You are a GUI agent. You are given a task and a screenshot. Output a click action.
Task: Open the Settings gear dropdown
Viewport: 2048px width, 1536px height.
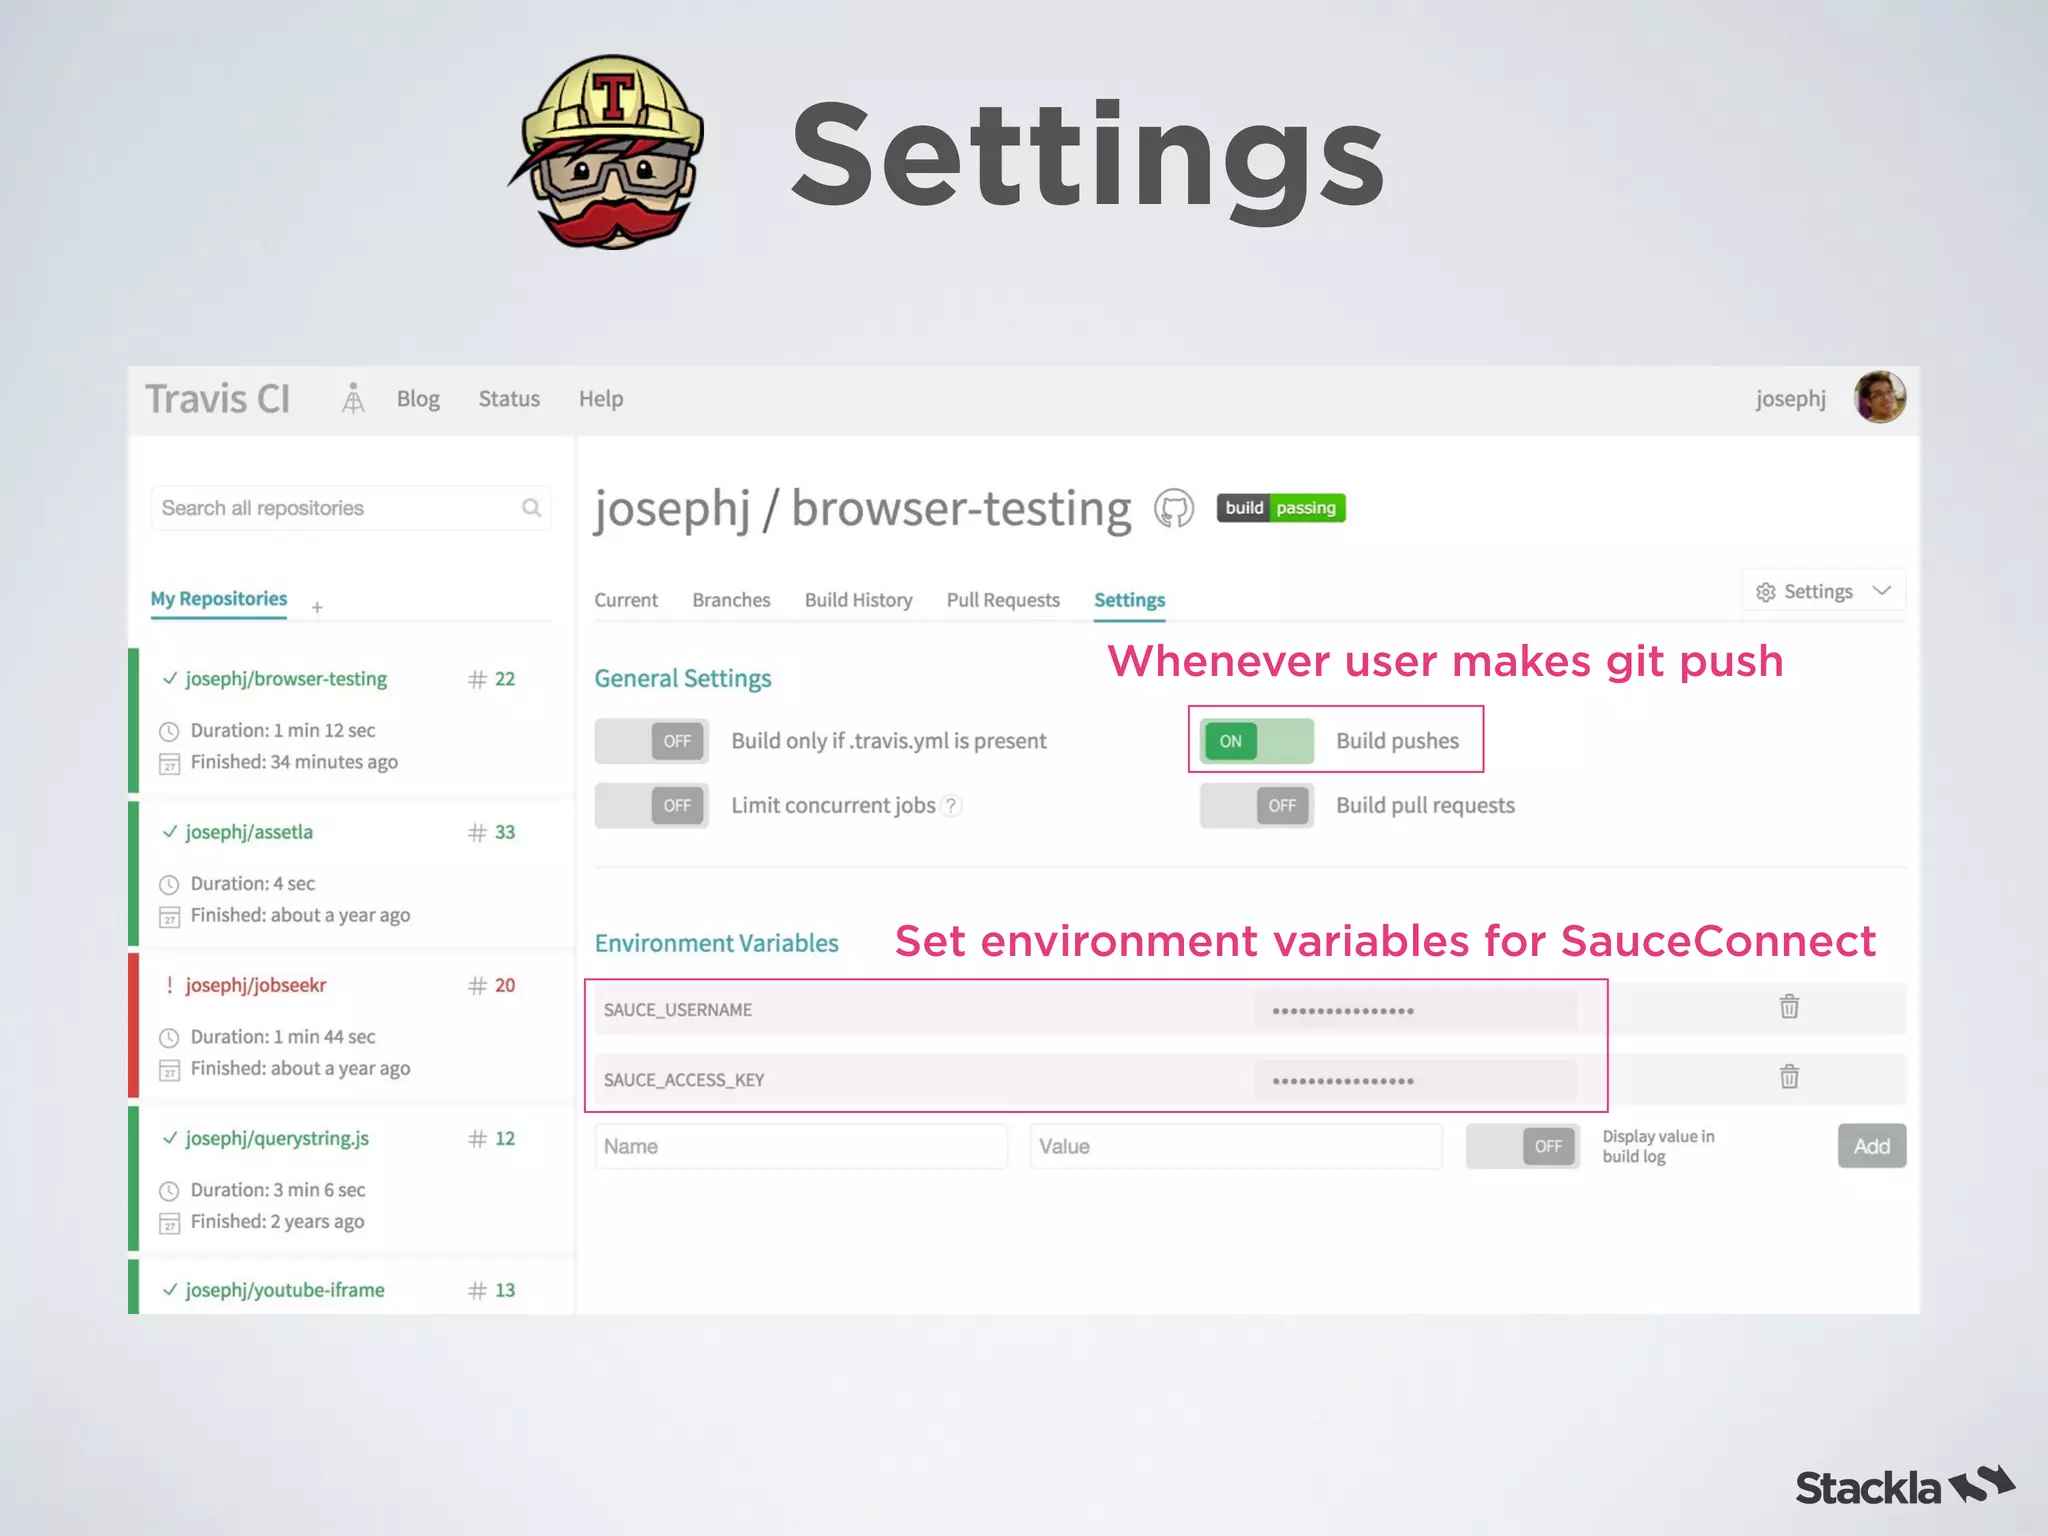(1823, 591)
